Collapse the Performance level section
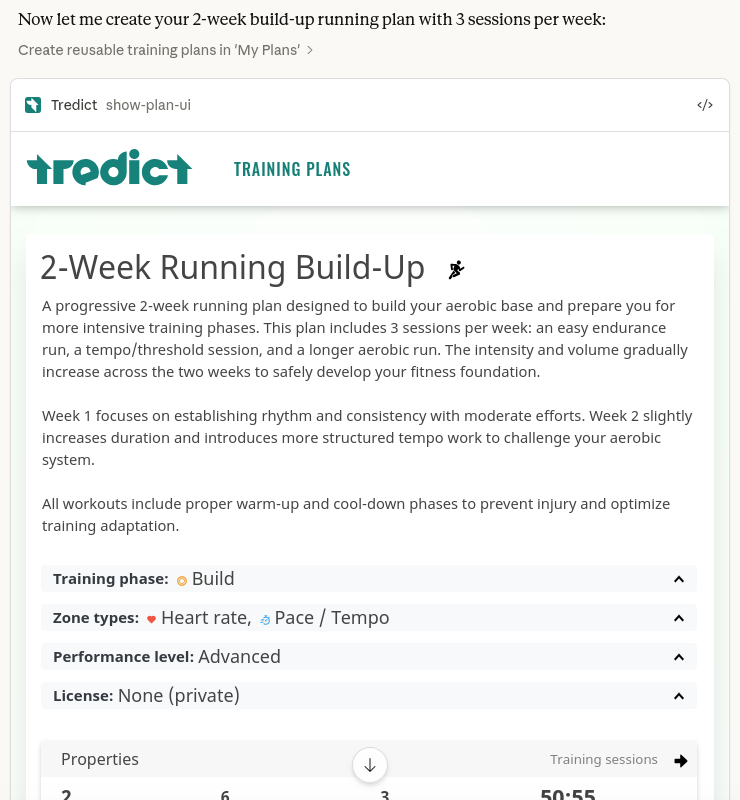Screen dimensions: 740x800 coord(679,656)
